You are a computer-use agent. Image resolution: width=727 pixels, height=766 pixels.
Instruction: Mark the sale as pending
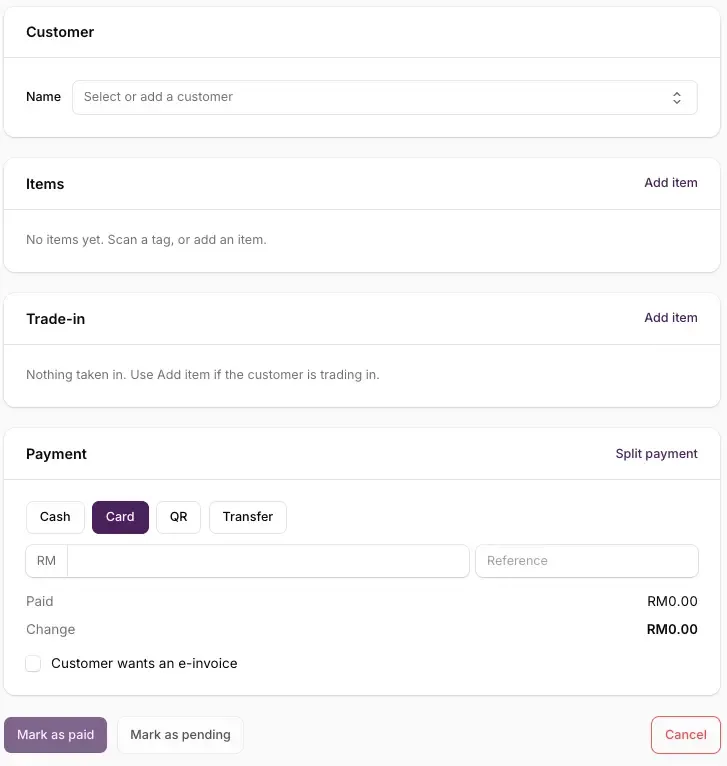tap(180, 735)
